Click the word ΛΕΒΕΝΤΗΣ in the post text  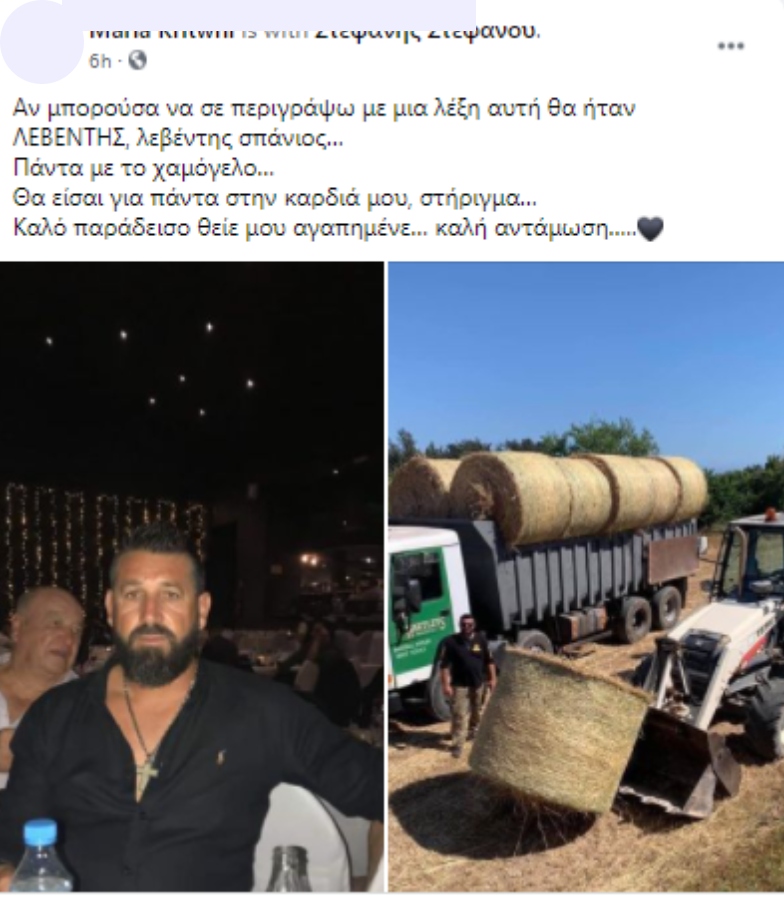68,138
